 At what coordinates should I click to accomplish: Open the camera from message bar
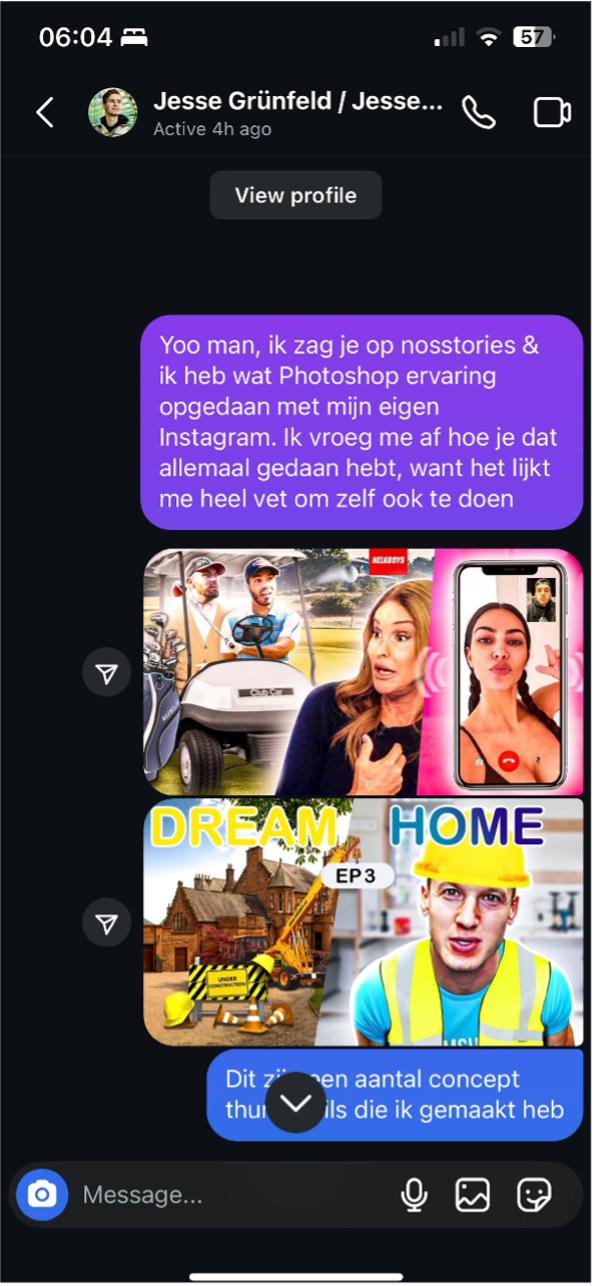point(42,1194)
